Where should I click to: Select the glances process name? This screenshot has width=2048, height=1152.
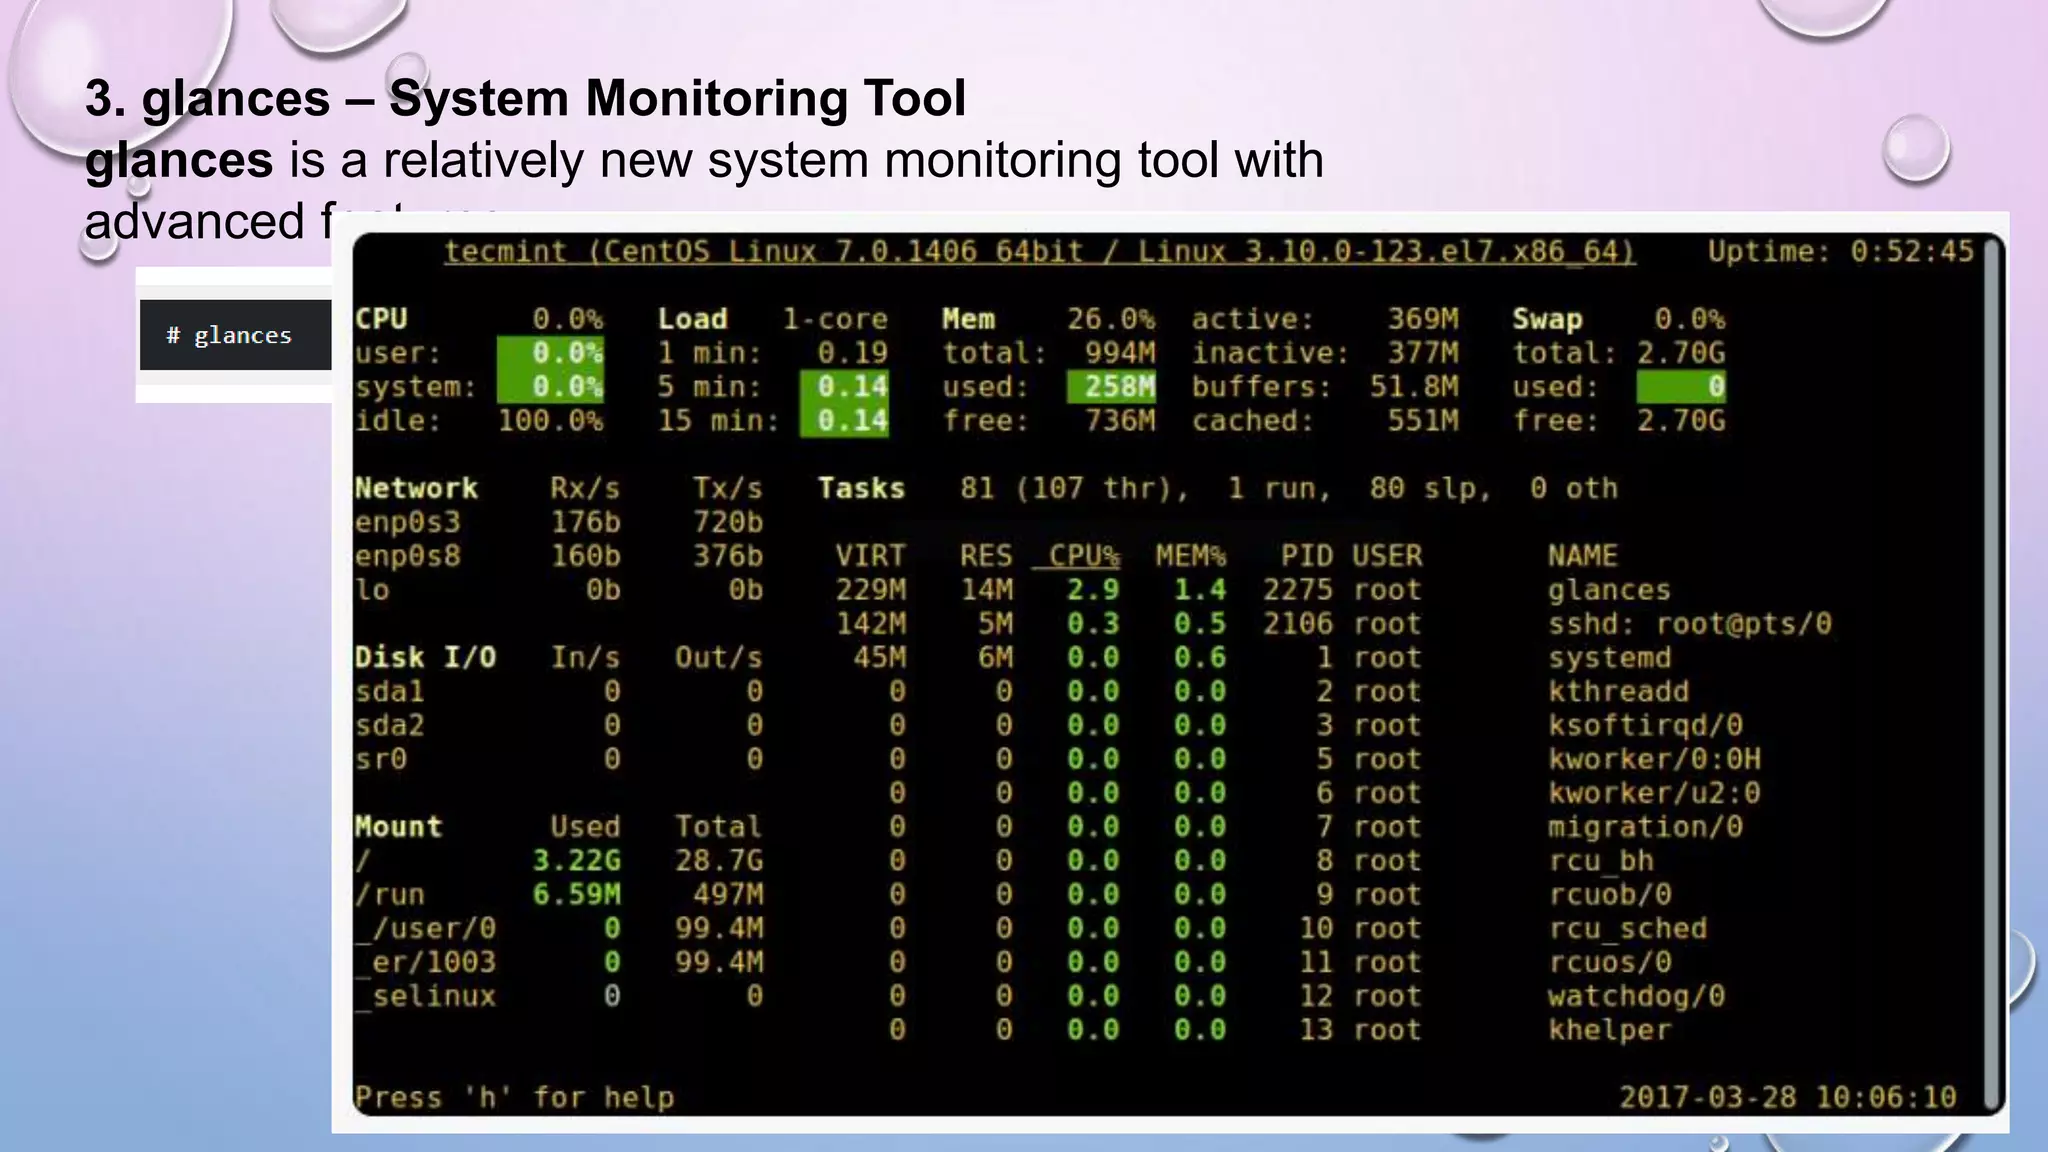[1609, 590]
